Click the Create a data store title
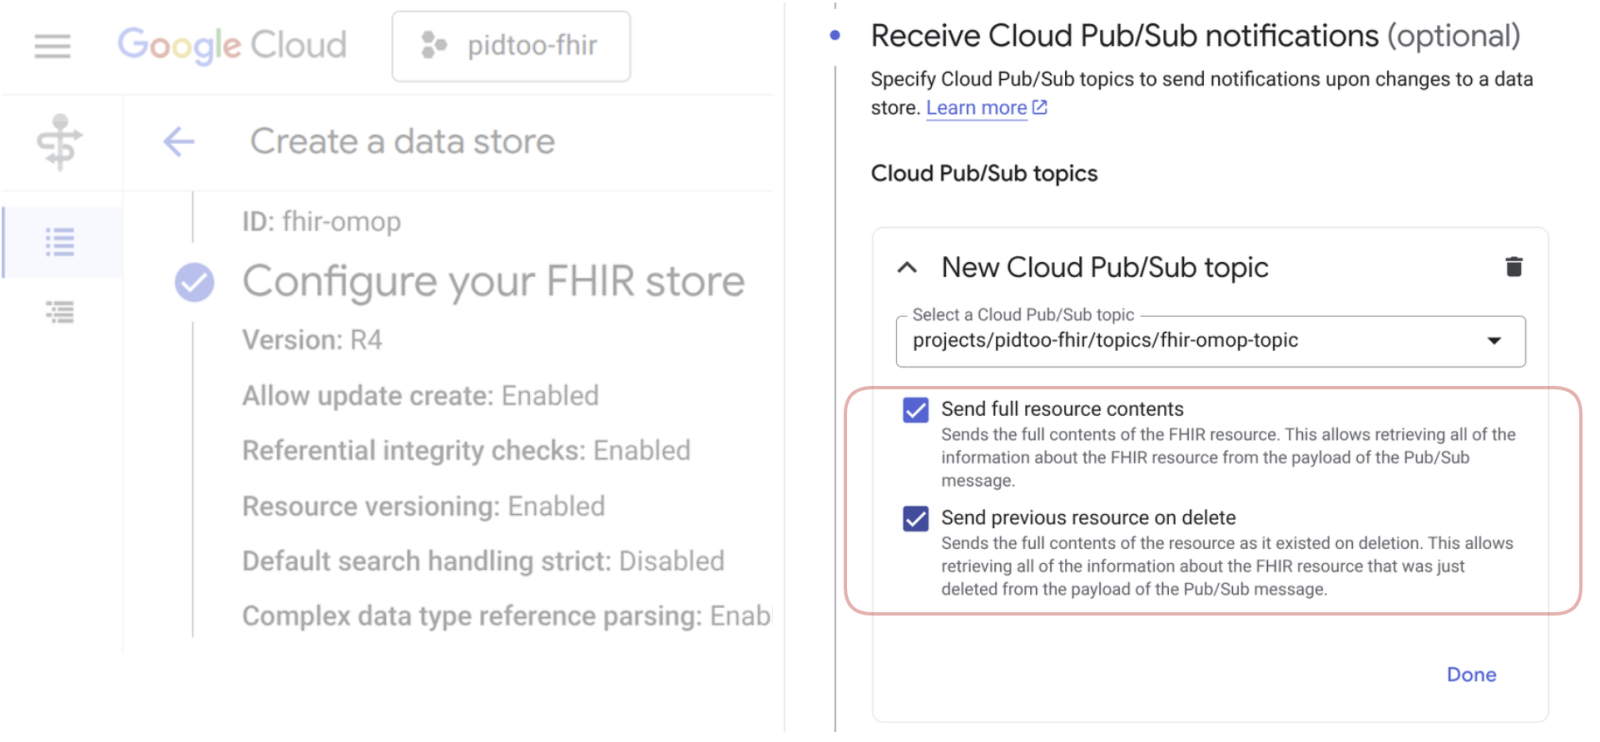1600x742 pixels. (402, 142)
